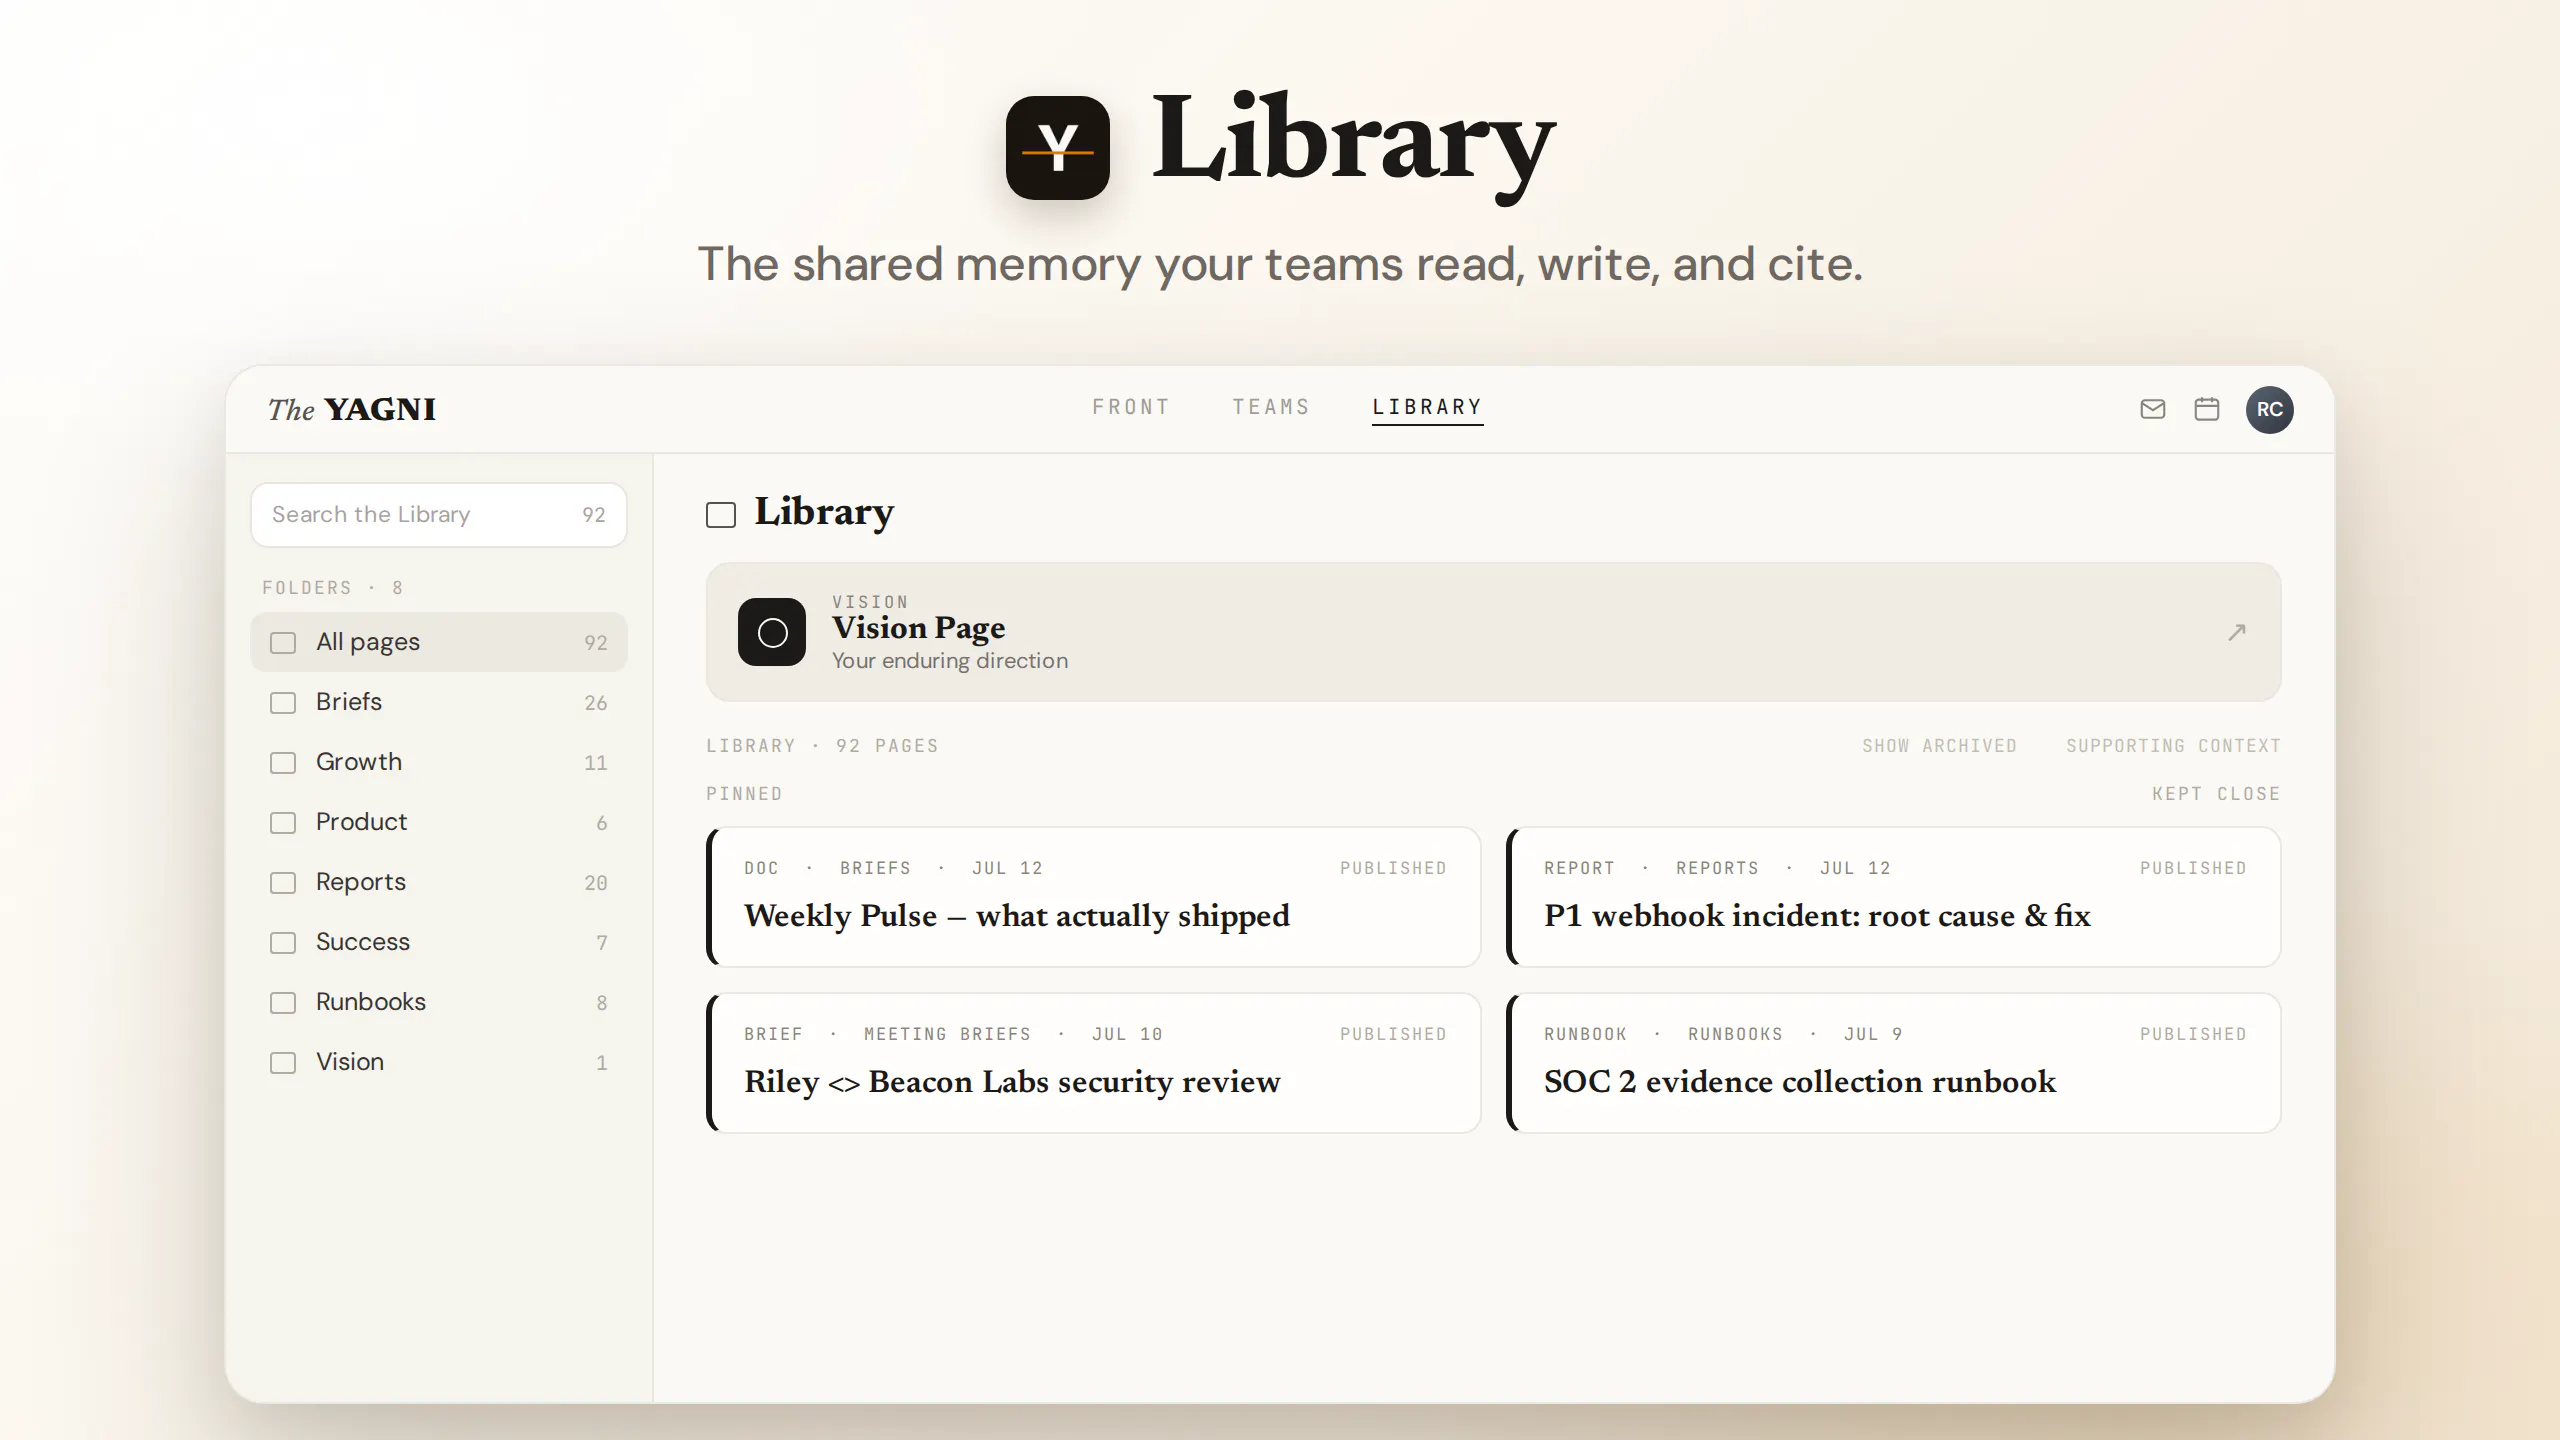Click the Briefs count 26
The image size is (2560, 1440).
tap(595, 703)
